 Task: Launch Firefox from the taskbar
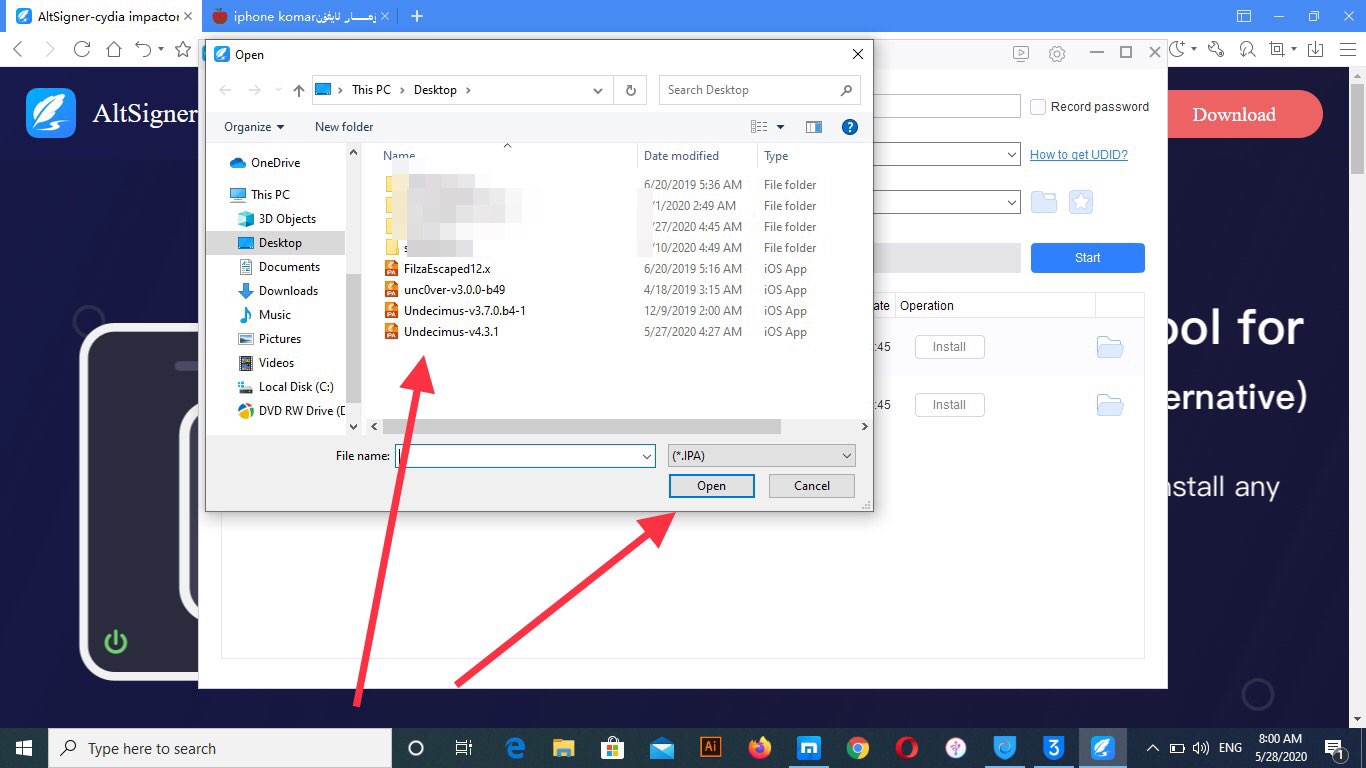[760, 748]
